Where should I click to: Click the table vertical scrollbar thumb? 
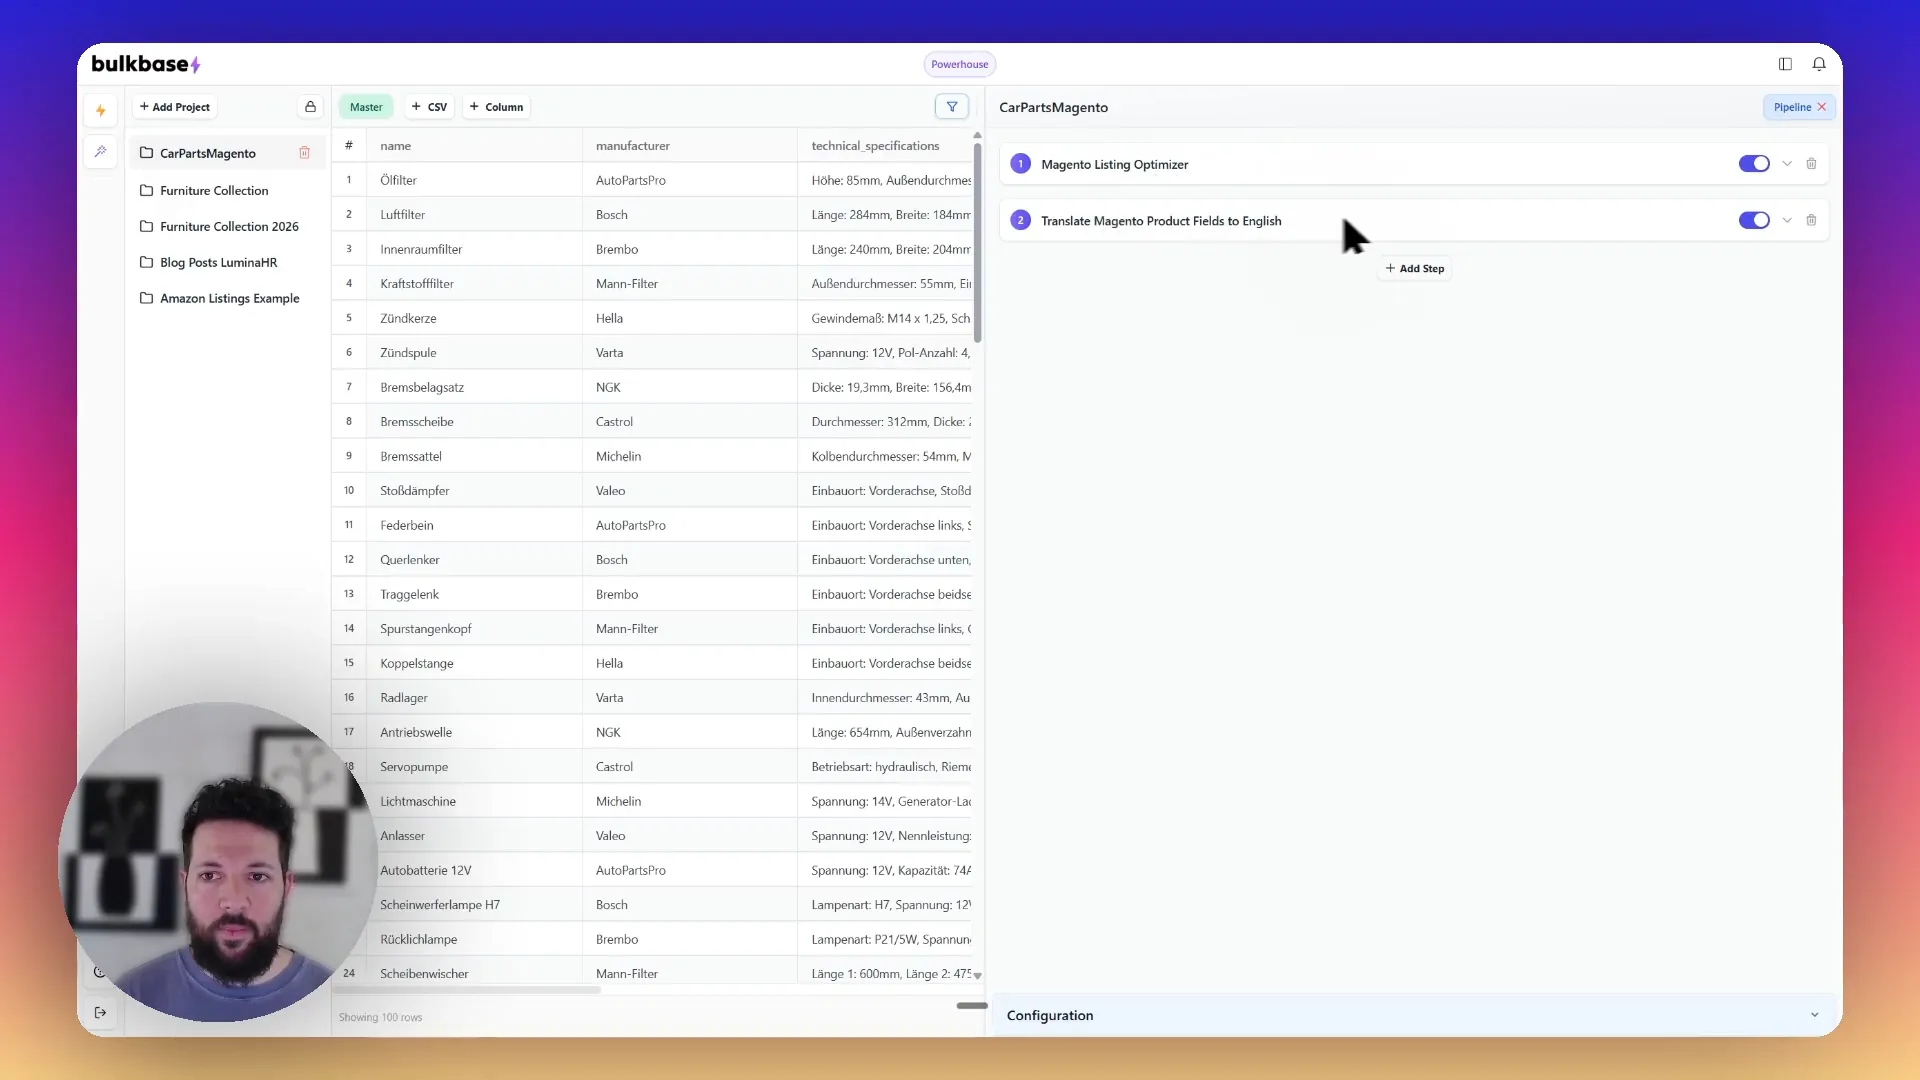(x=977, y=243)
